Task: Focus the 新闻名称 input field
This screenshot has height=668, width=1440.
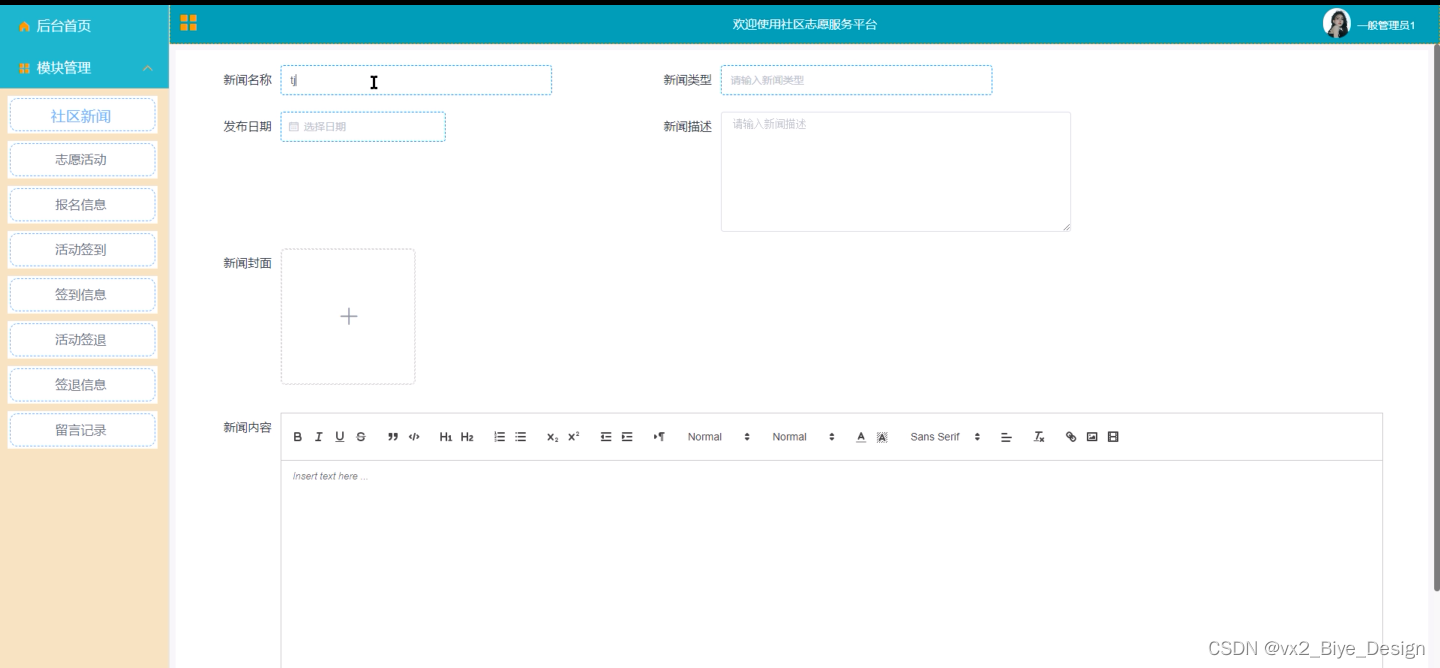Action: tap(416, 80)
